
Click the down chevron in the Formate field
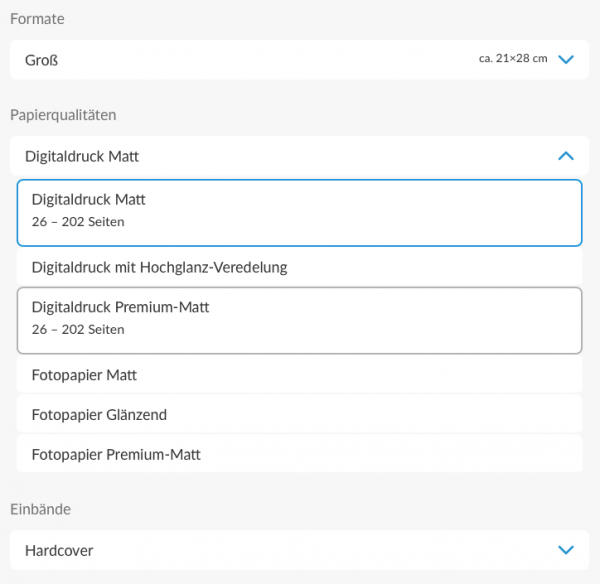[566, 59]
